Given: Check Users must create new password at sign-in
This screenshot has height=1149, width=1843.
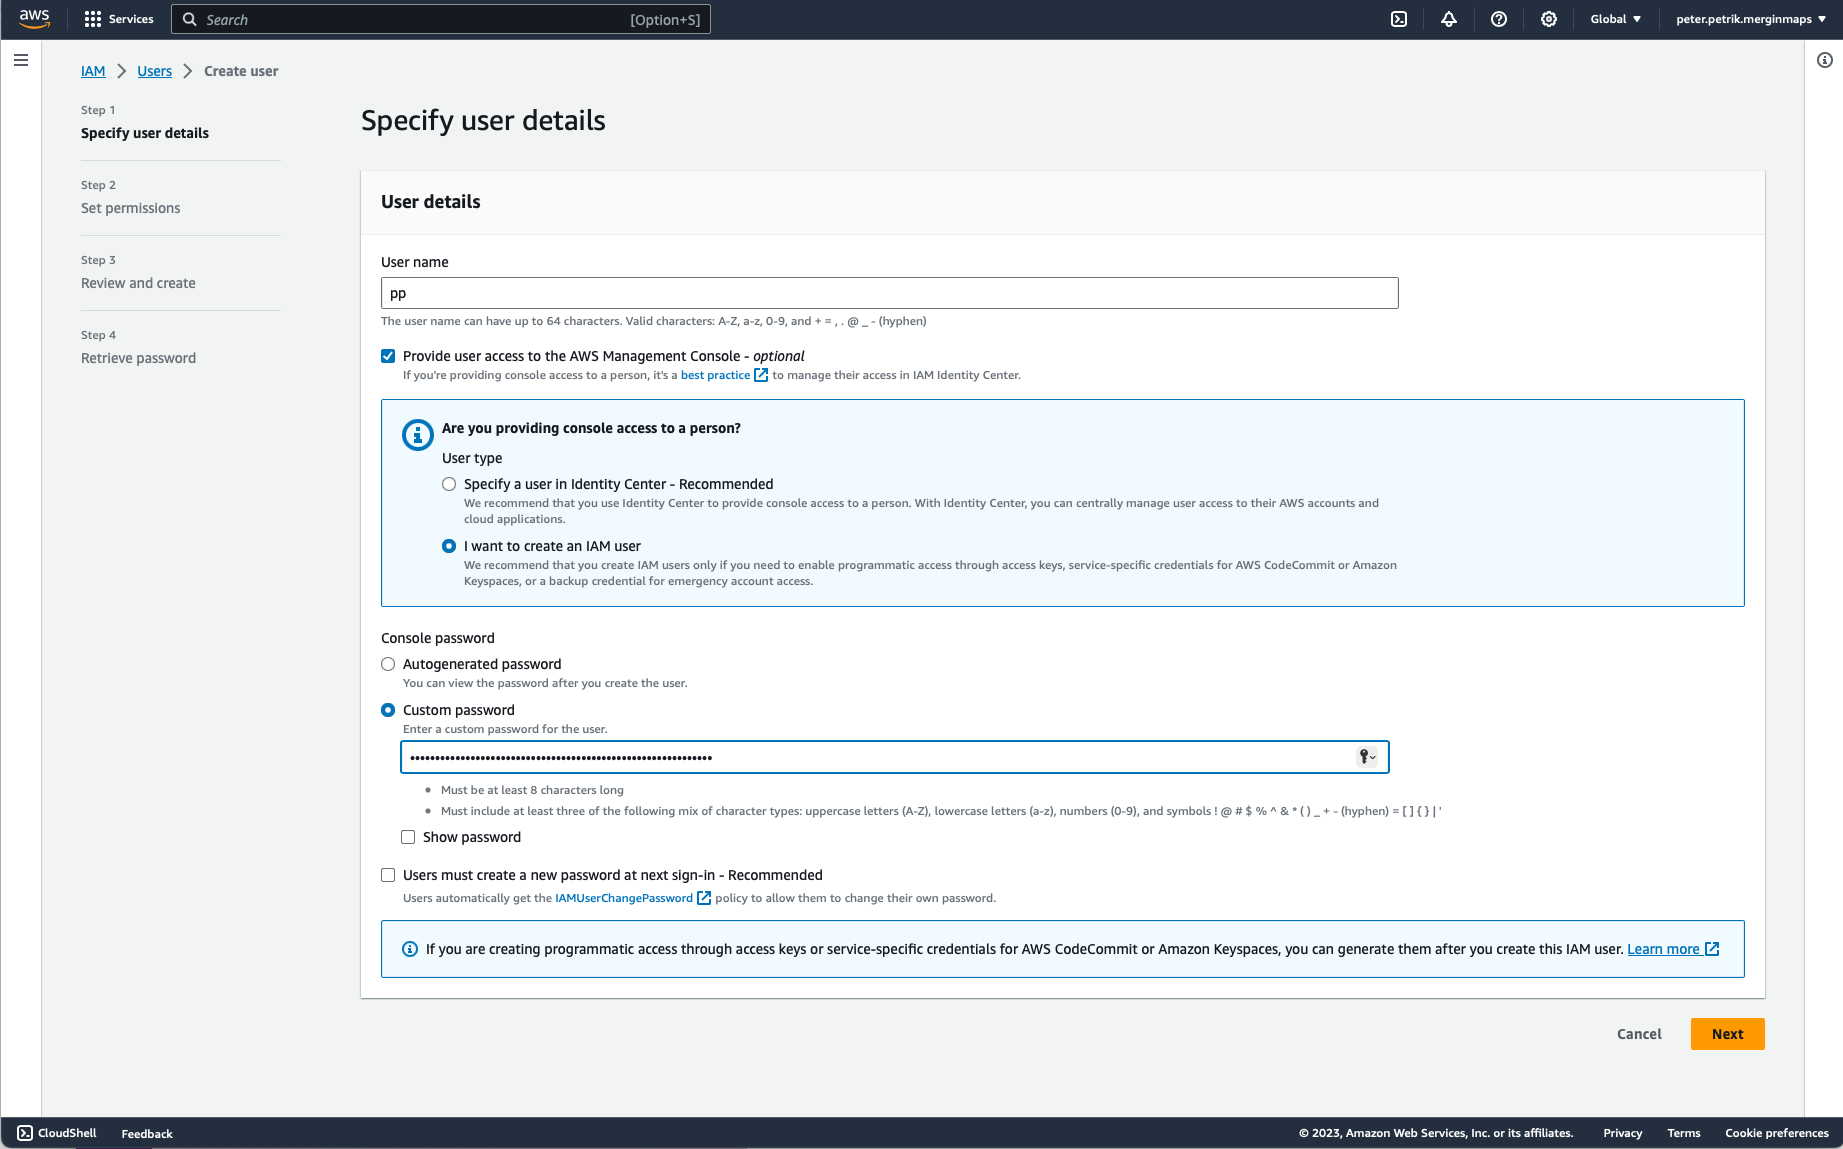Looking at the screenshot, I should point(388,875).
